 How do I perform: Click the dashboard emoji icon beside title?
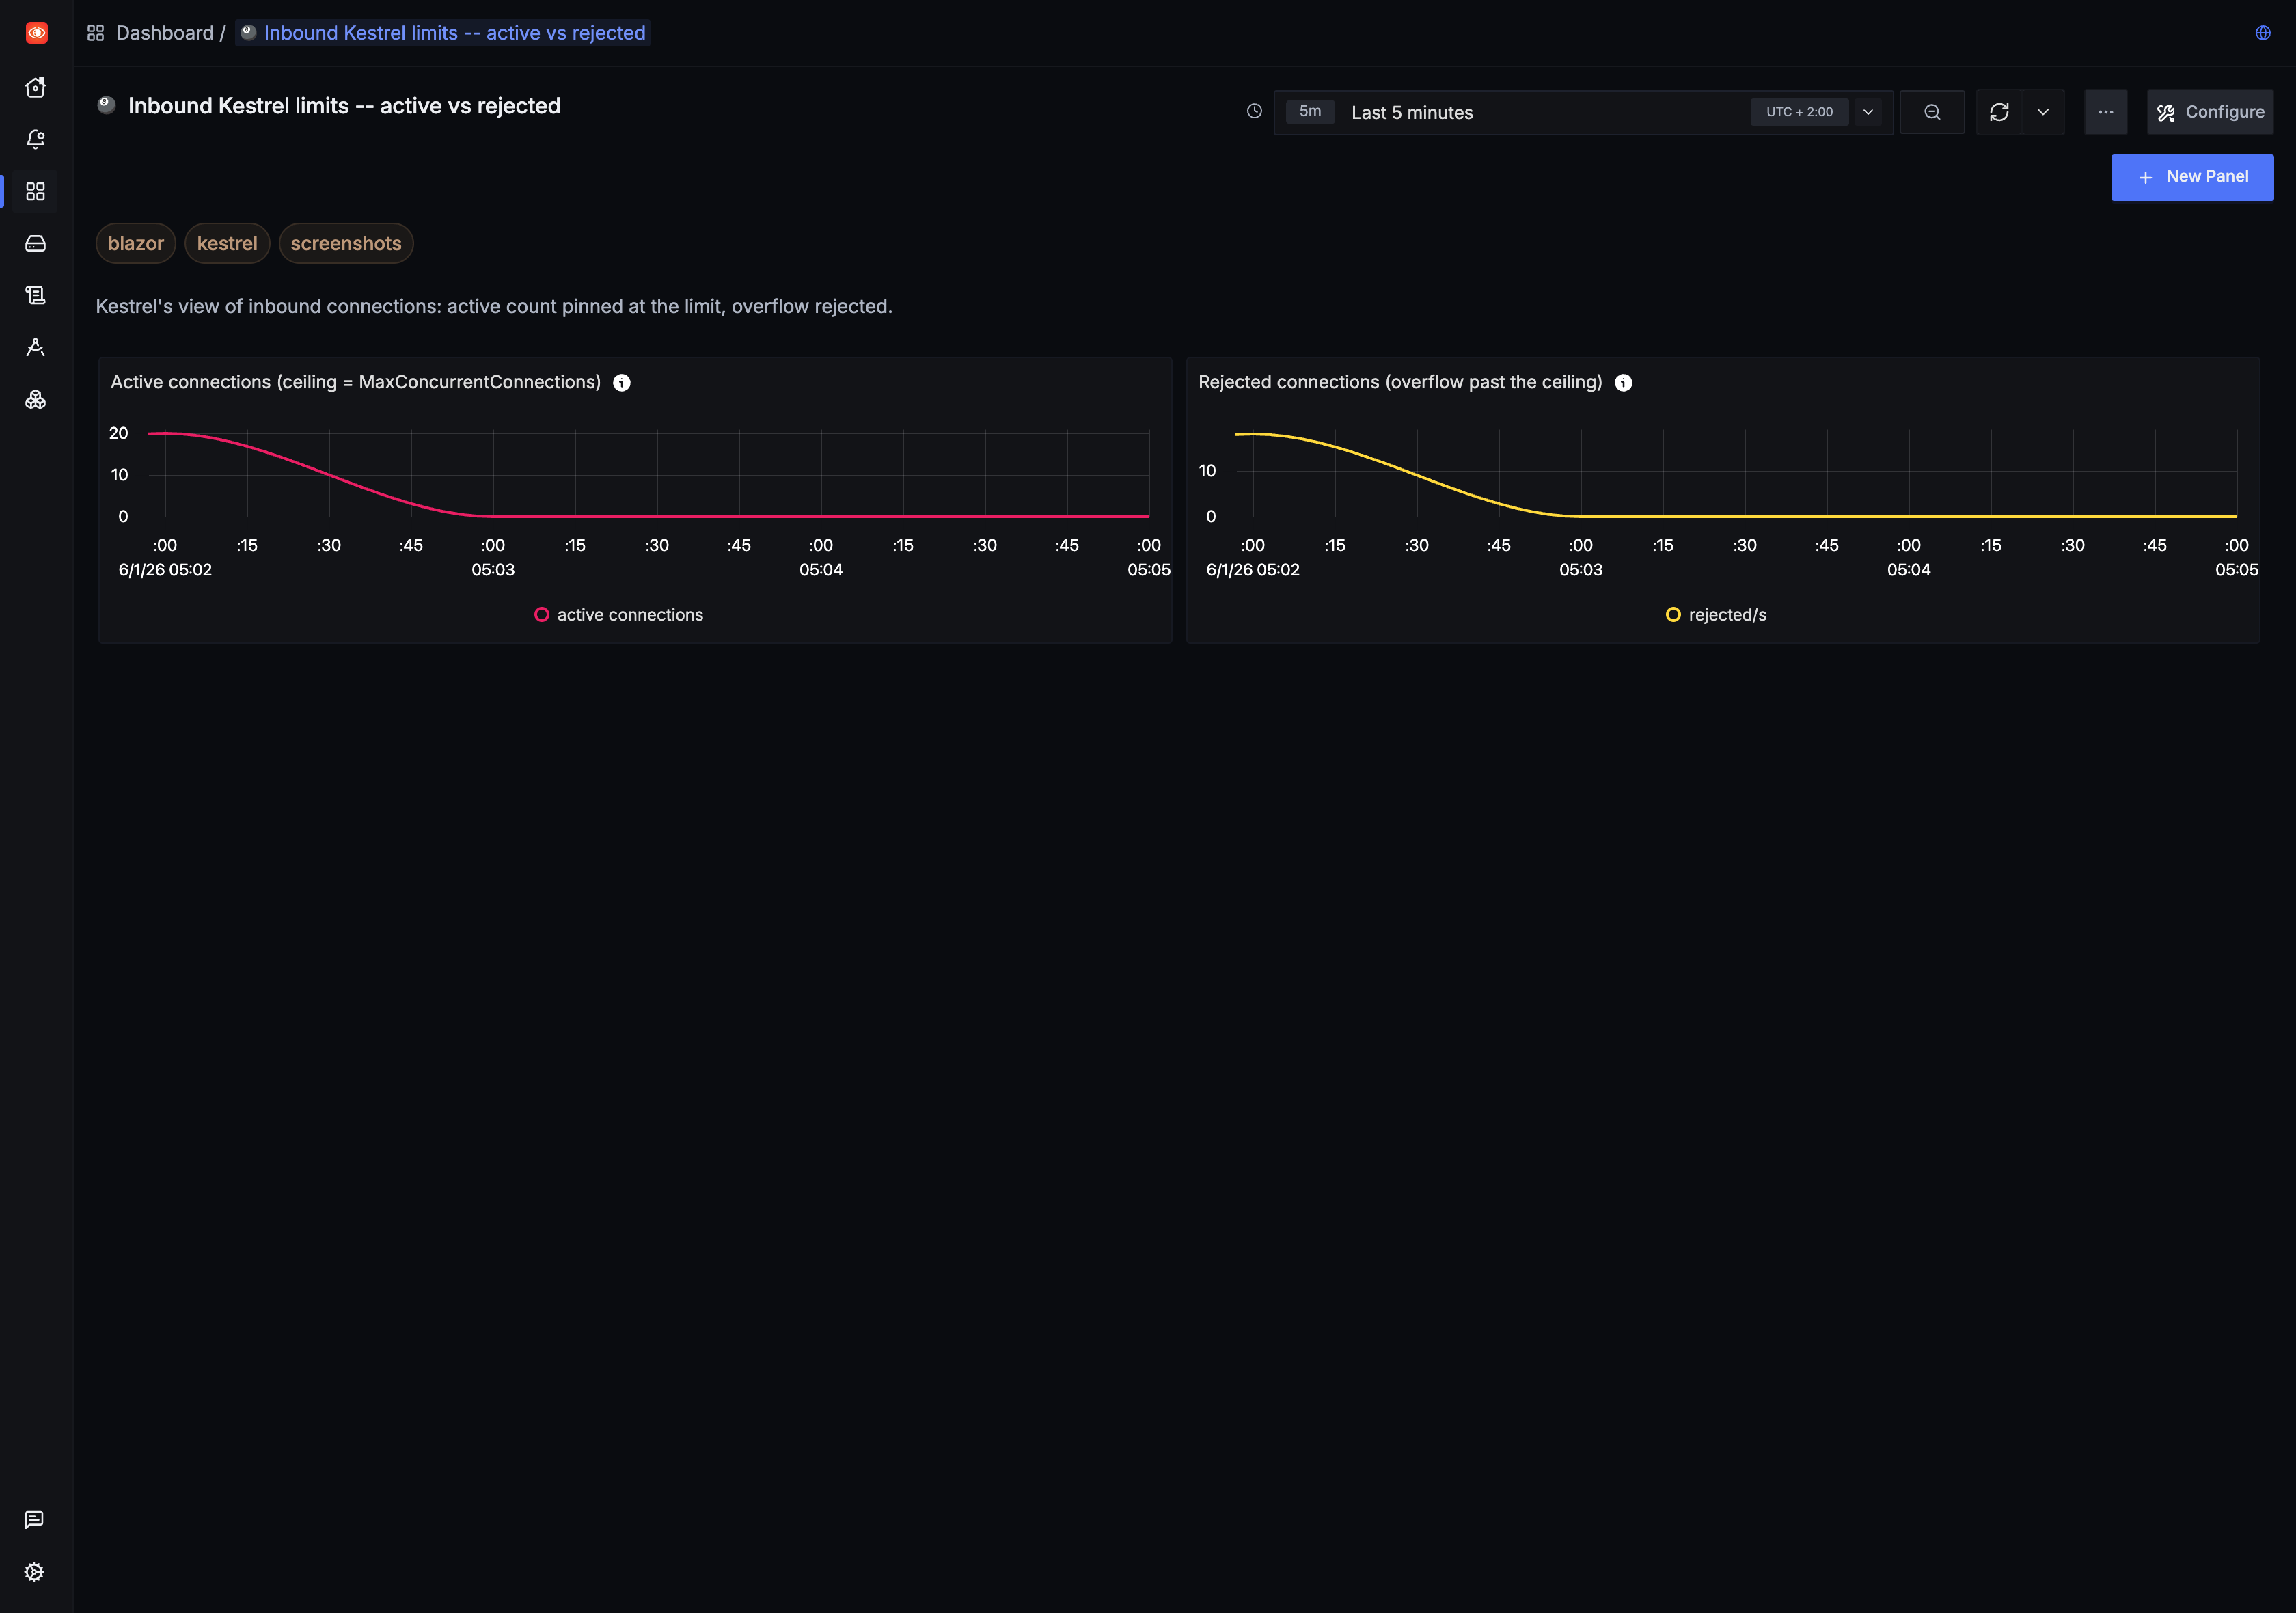pyautogui.click(x=106, y=105)
